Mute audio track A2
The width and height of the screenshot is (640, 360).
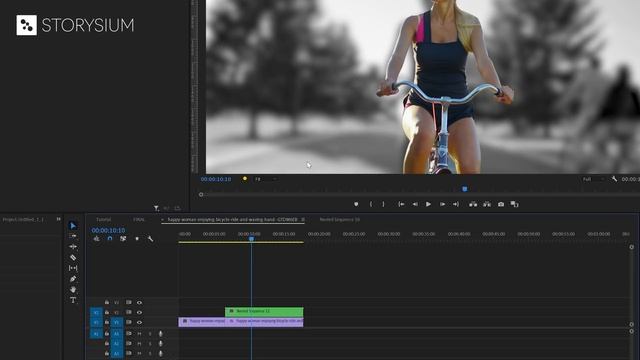139,344
